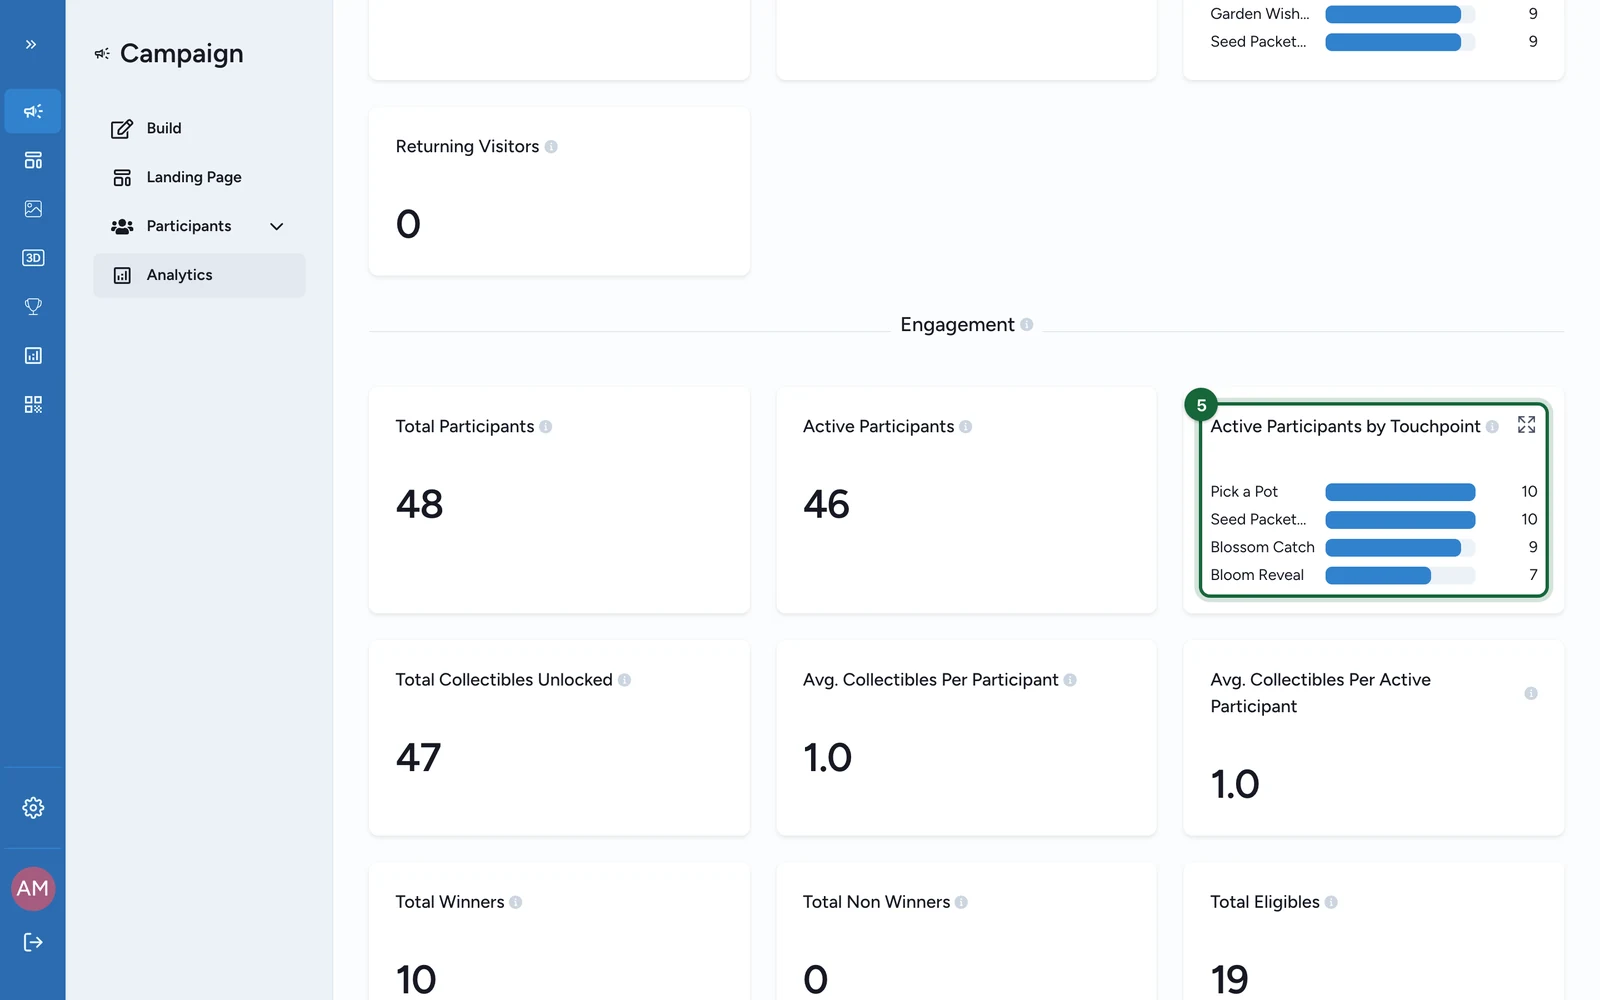Show info for Total Collectibles Unlocked
This screenshot has width=1600, height=1000.
(x=624, y=680)
